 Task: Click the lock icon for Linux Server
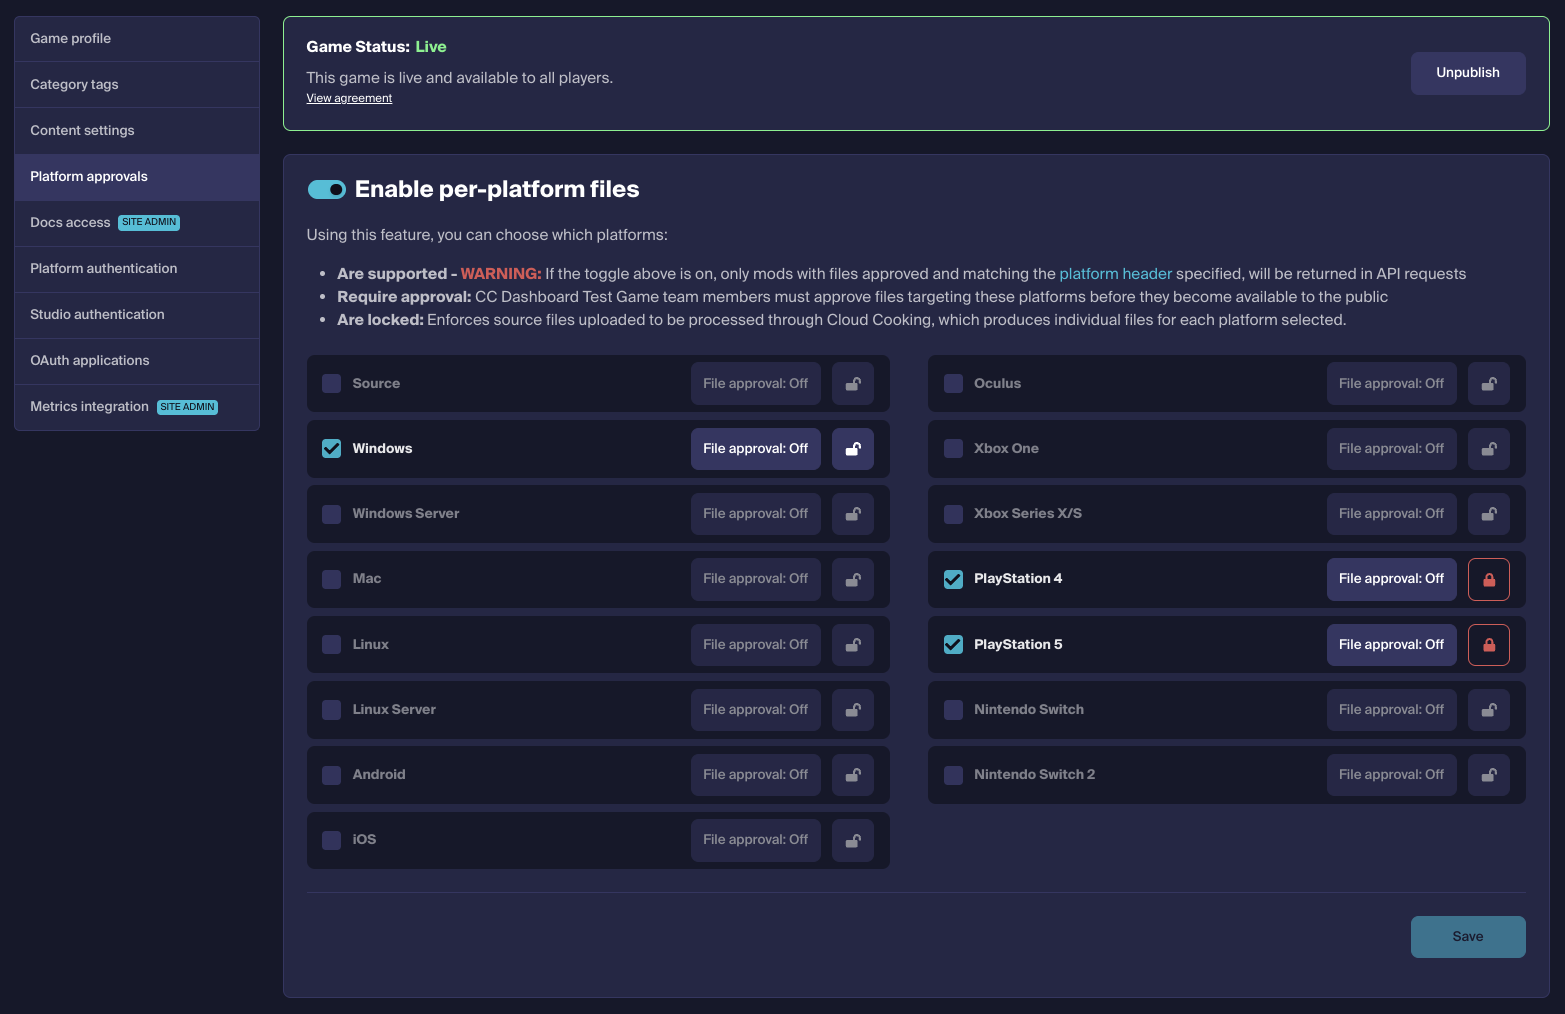point(853,710)
